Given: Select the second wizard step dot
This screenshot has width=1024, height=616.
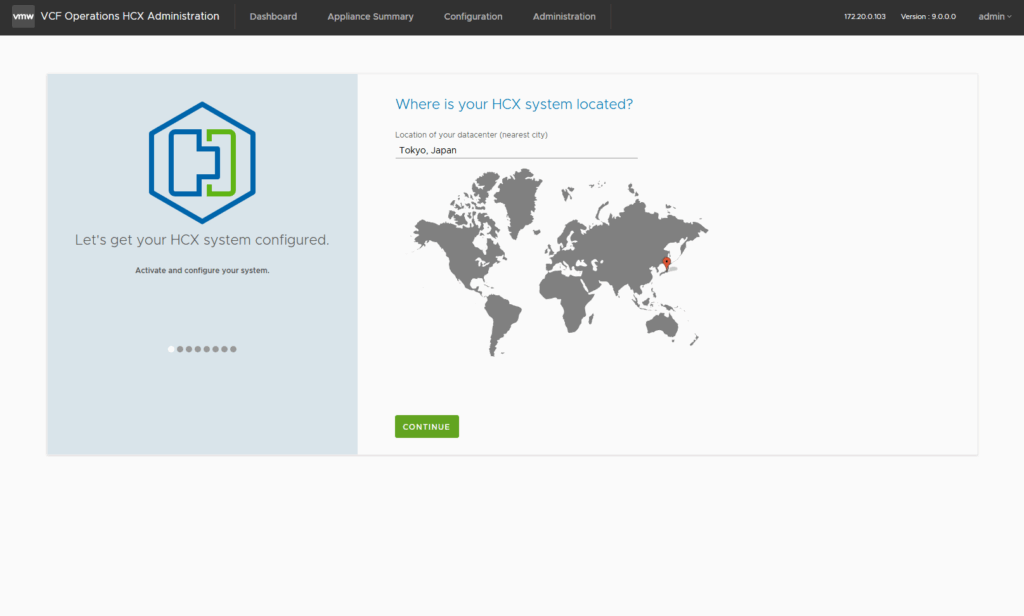Looking at the screenshot, I should click(180, 349).
